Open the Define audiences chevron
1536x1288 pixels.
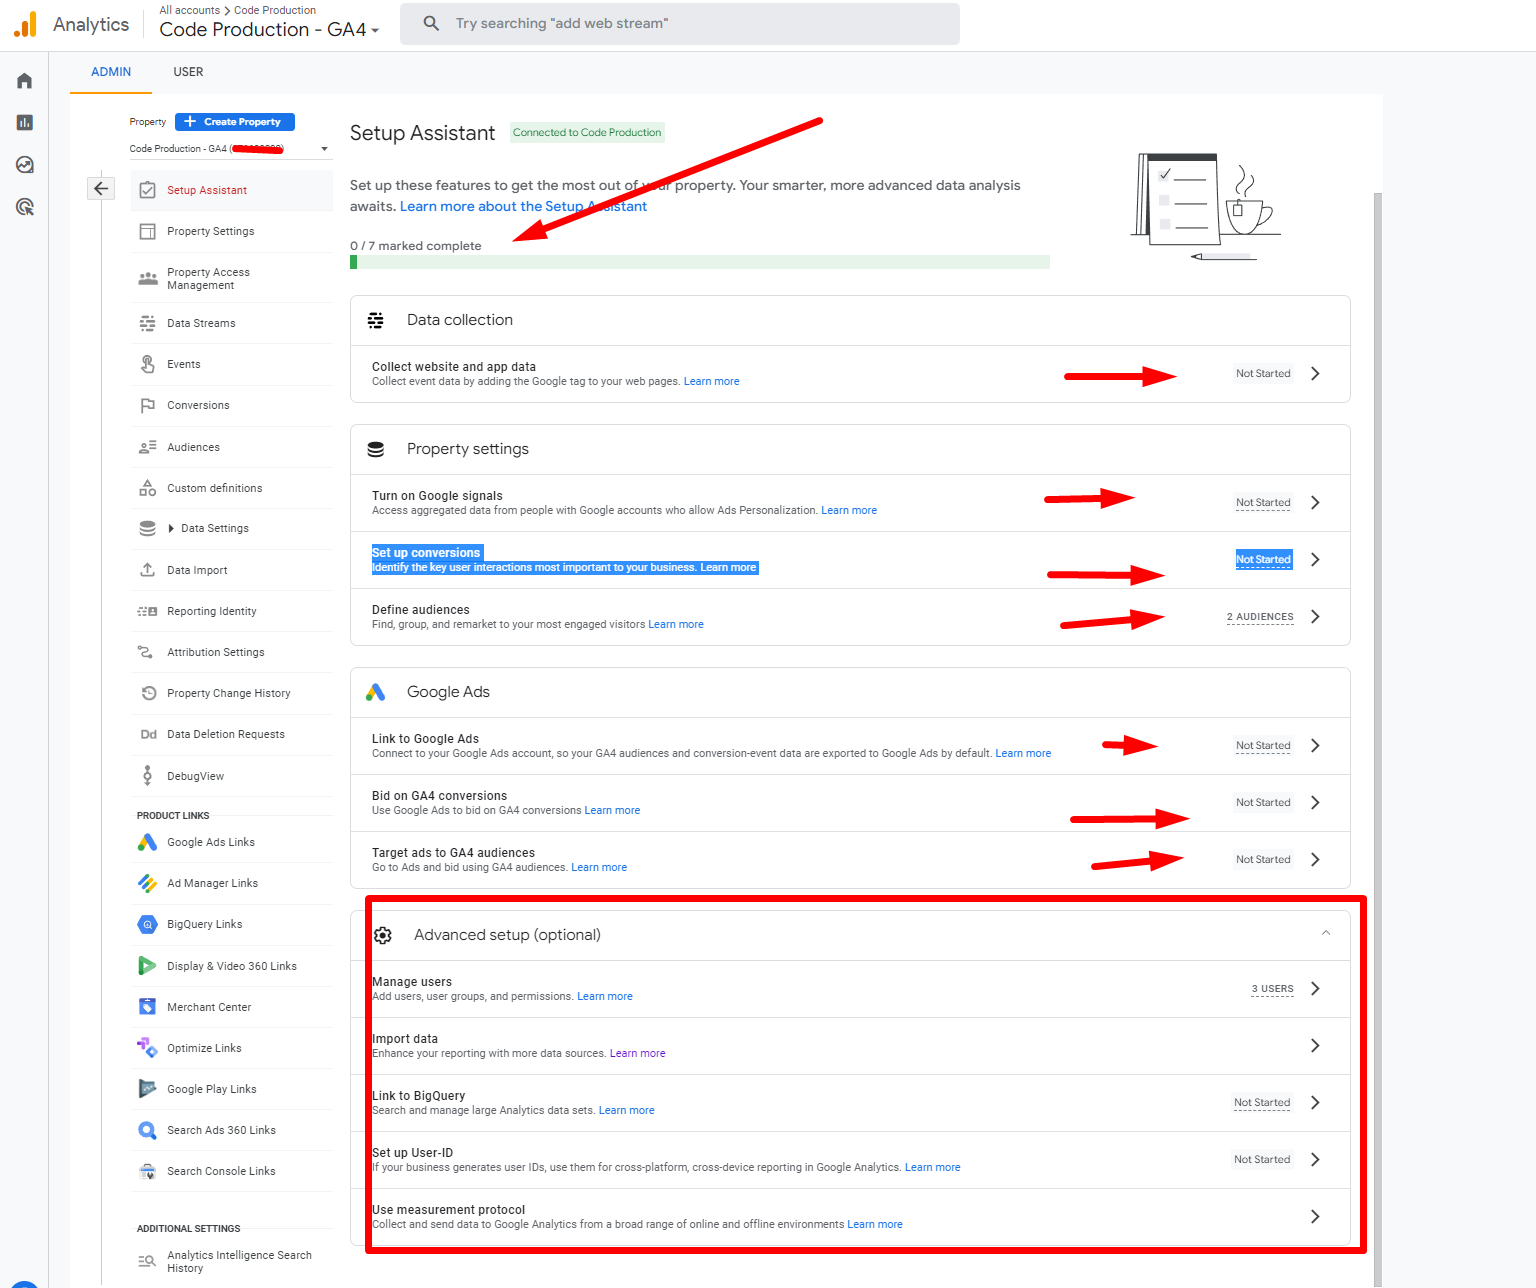point(1315,616)
